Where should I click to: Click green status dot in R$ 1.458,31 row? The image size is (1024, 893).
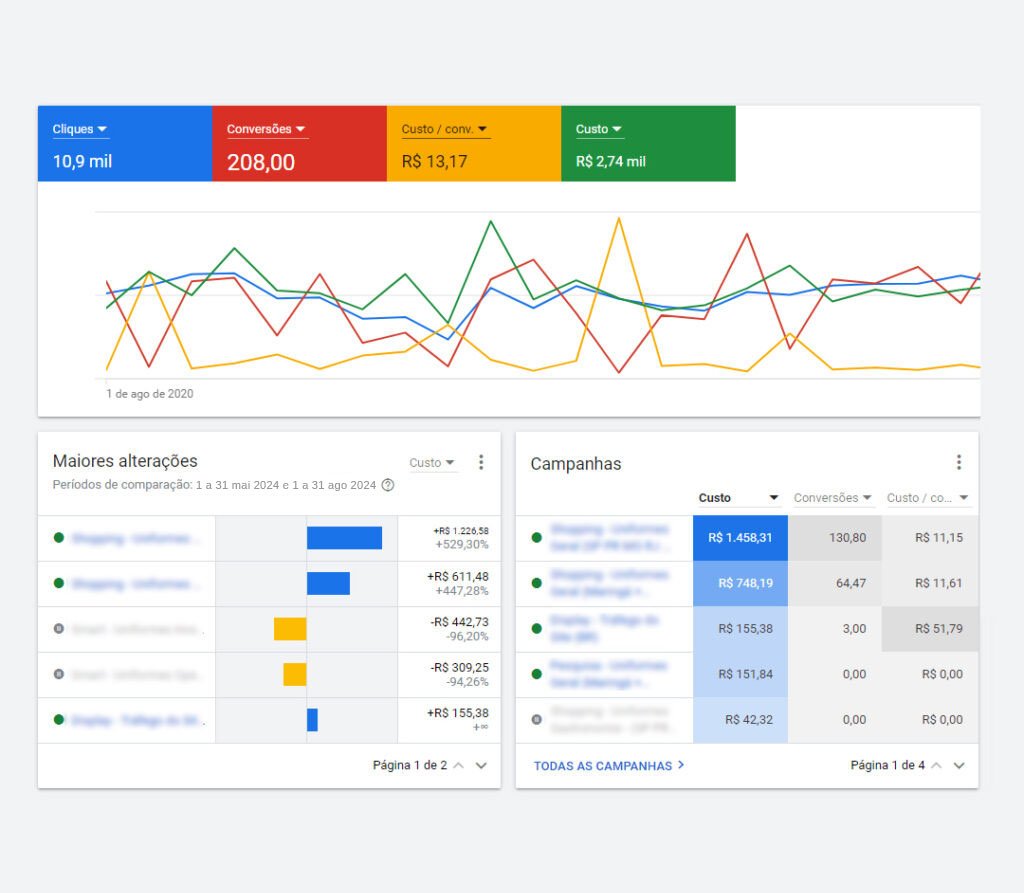point(537,538)
